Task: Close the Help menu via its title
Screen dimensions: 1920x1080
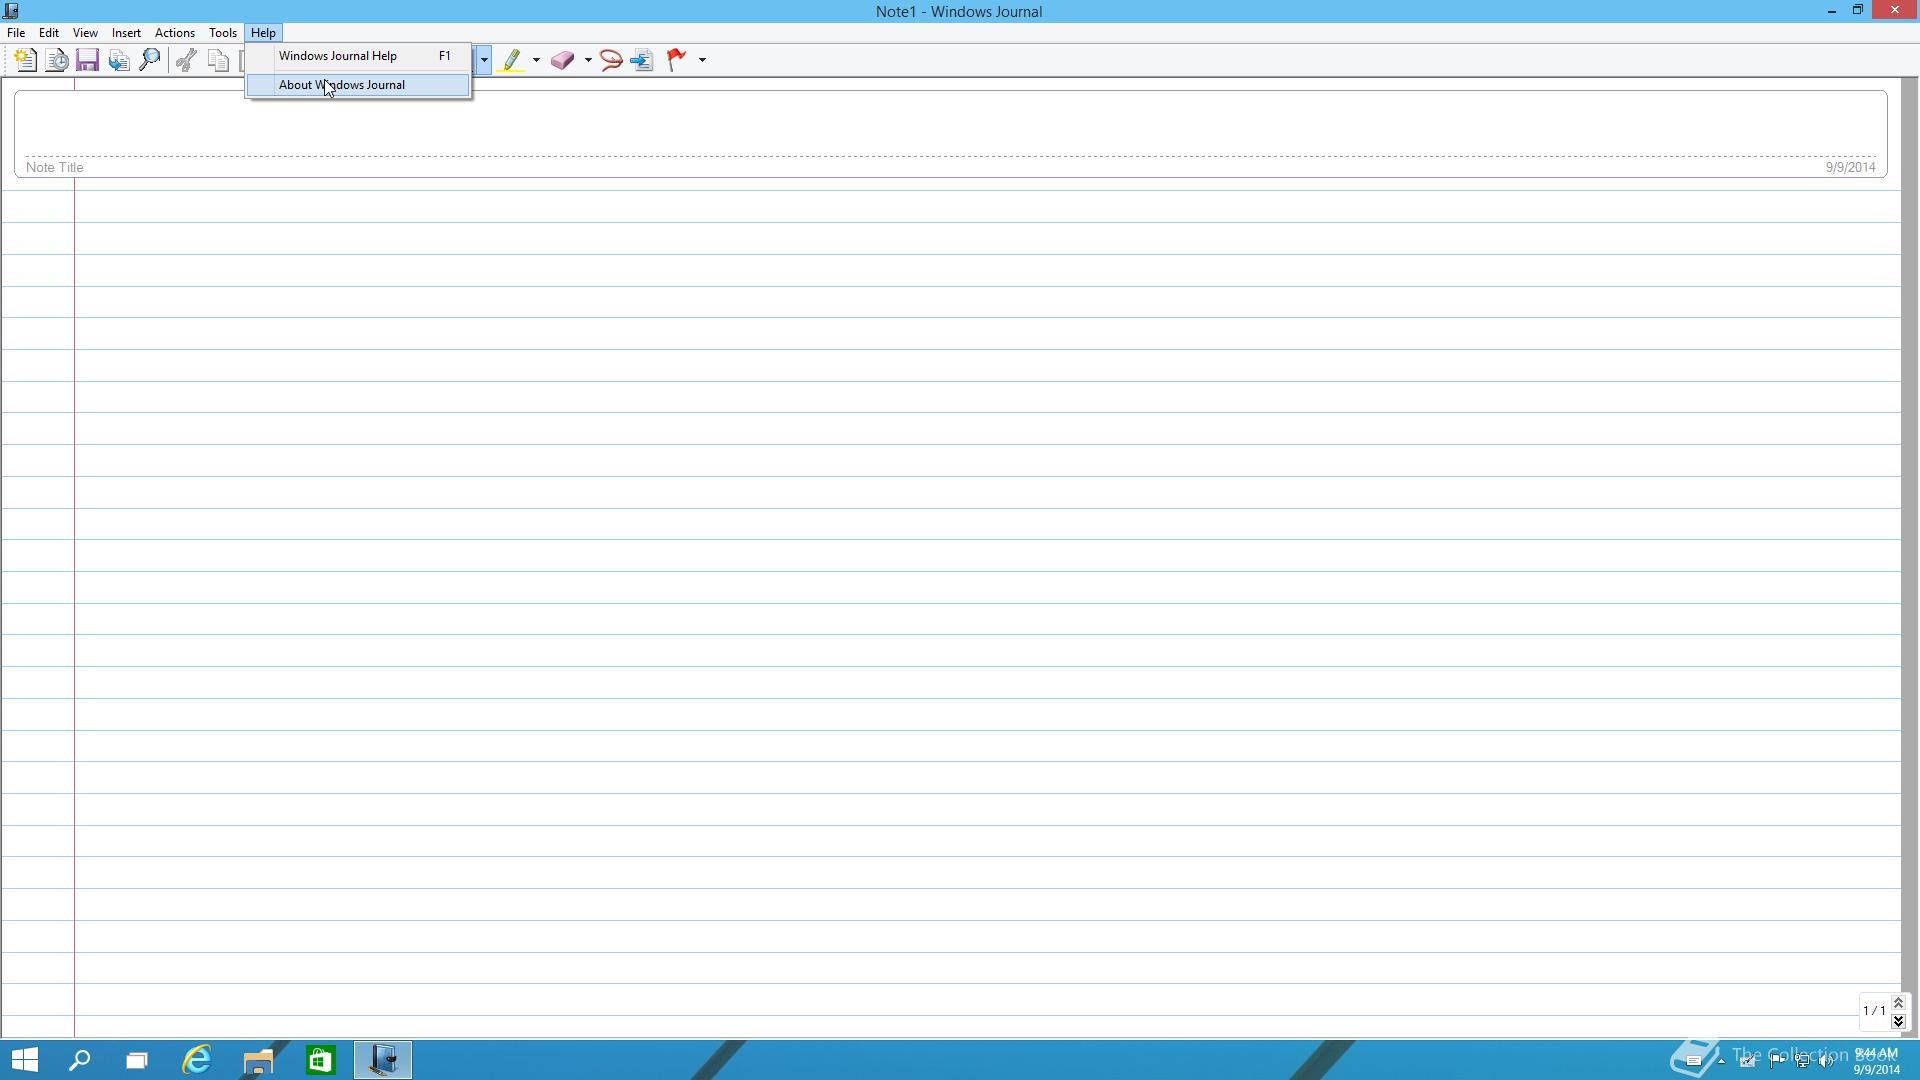Action: pyautogui.click(x=263, y=33)
